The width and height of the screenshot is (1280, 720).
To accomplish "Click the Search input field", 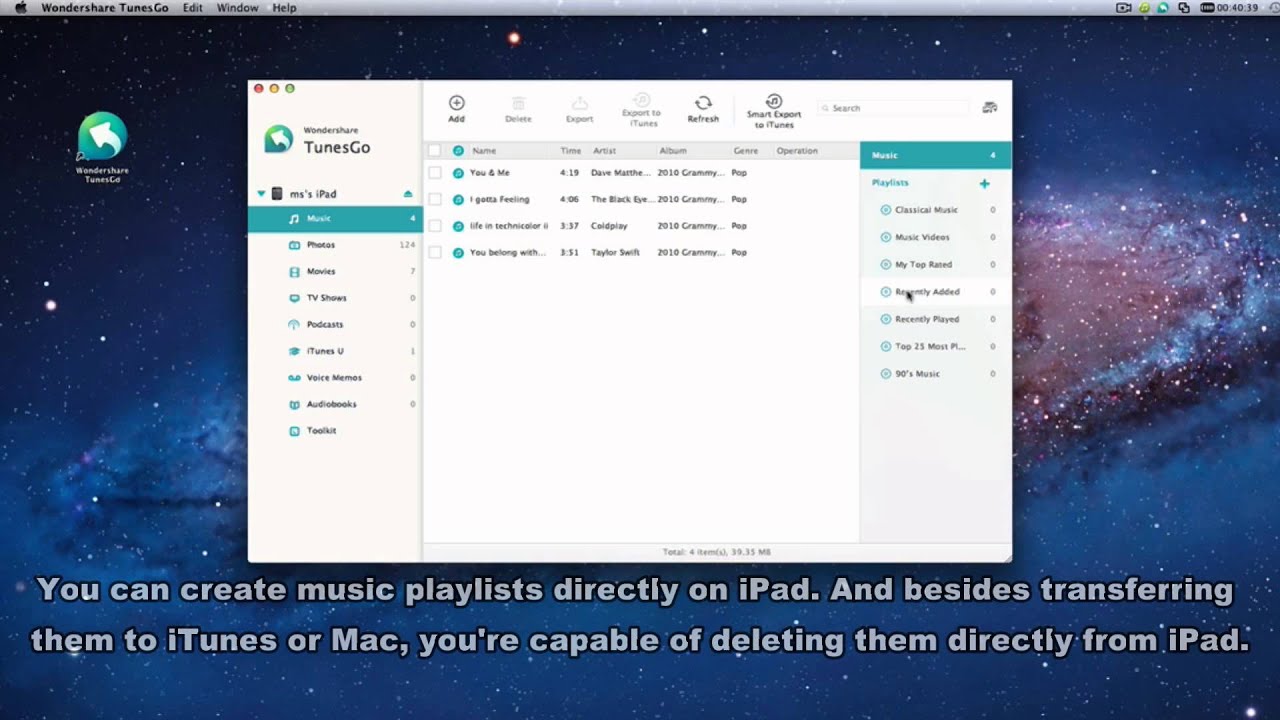I will tap(893, 108).
